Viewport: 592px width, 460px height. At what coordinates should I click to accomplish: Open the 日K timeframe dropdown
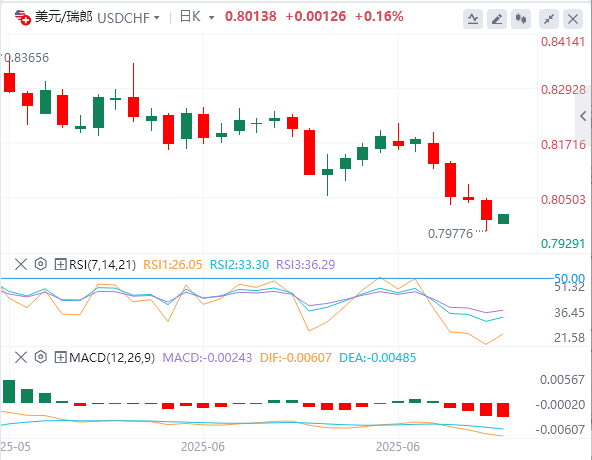197,17
